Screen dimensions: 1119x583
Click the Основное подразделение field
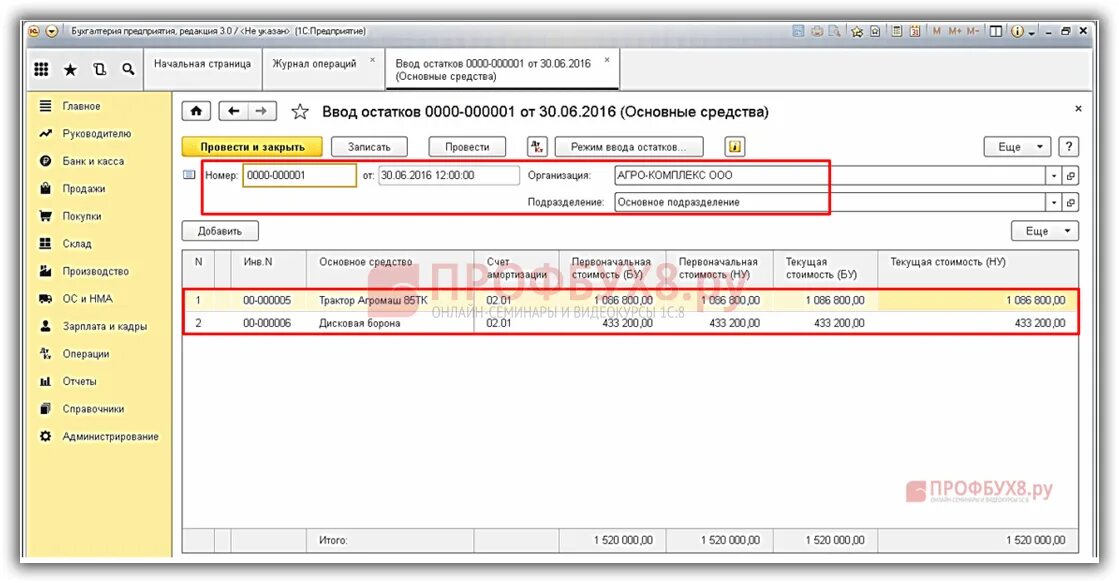(x=830, y=203)
